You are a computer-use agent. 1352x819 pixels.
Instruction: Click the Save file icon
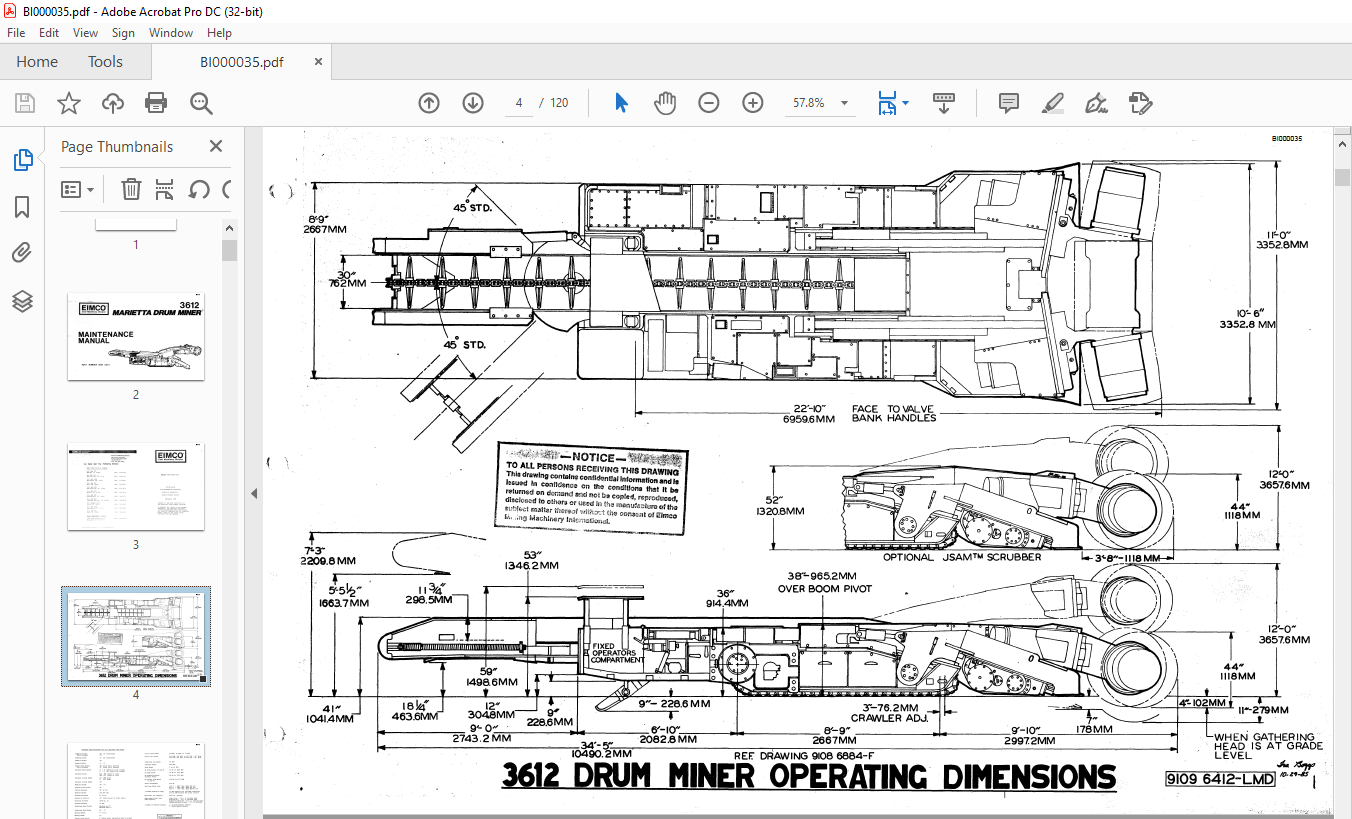click(25, 103)
